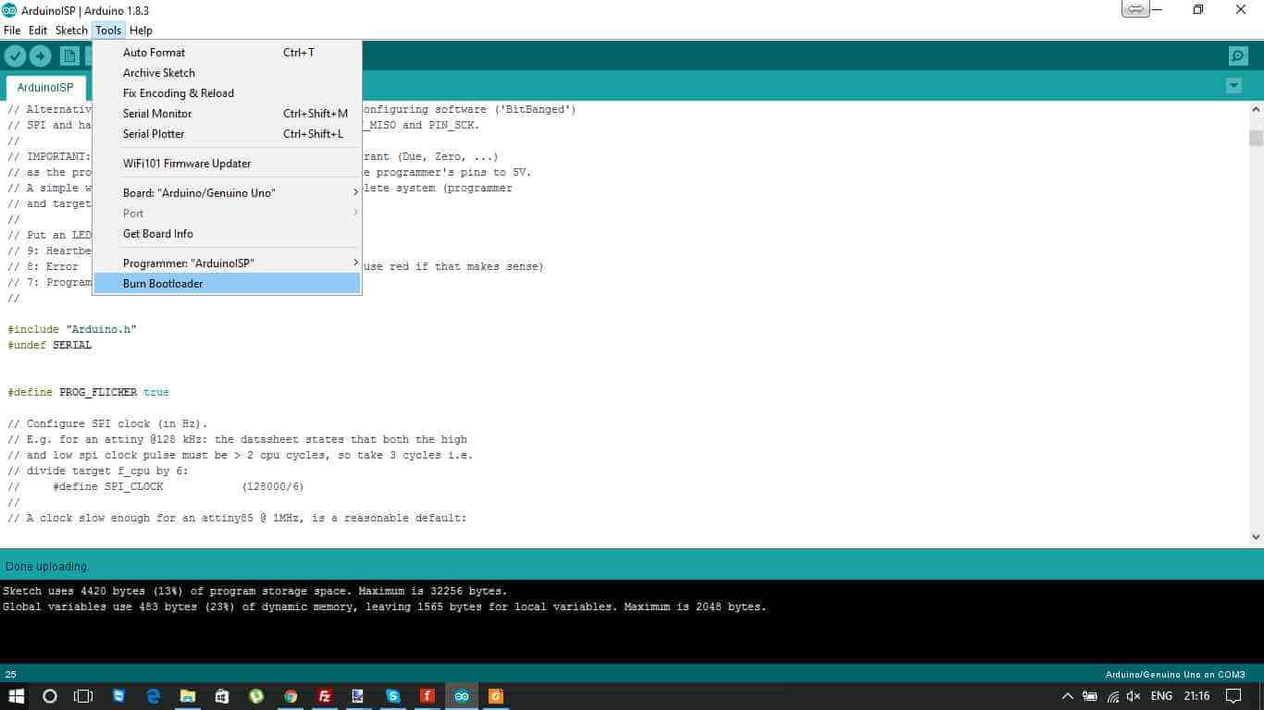Screen dimensions: 1264x710
Task: Expand the Board "Arduino/Genuino Uno" submenu
Action: (x=227, y=192)
